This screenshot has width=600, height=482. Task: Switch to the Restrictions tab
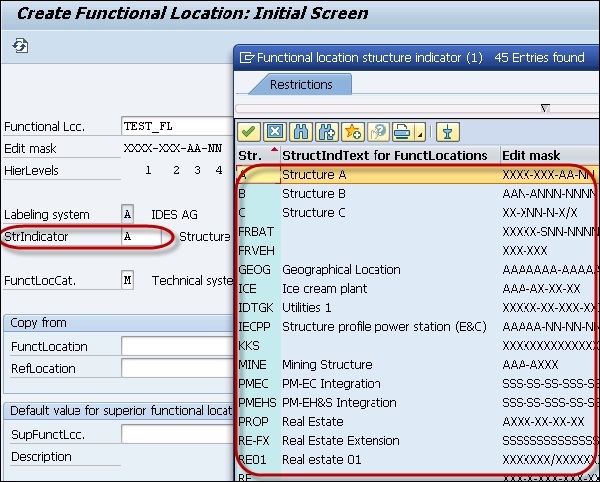pyautogui.click(x=301, y=85)
